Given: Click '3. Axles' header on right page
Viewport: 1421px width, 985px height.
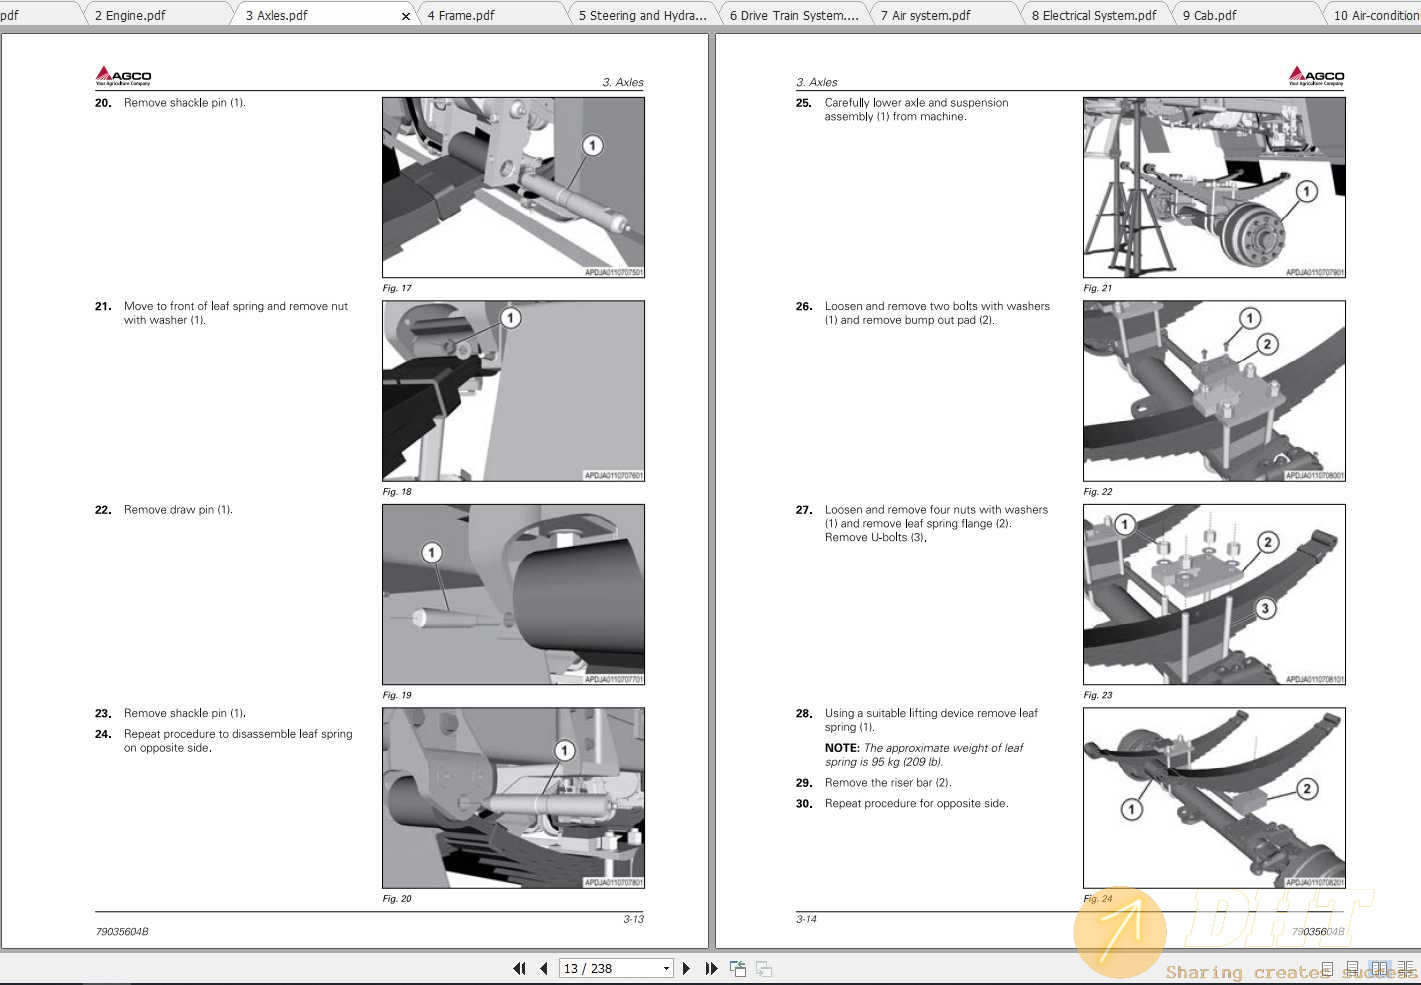Looking at the screenshot, I should [x=817, y=83].
